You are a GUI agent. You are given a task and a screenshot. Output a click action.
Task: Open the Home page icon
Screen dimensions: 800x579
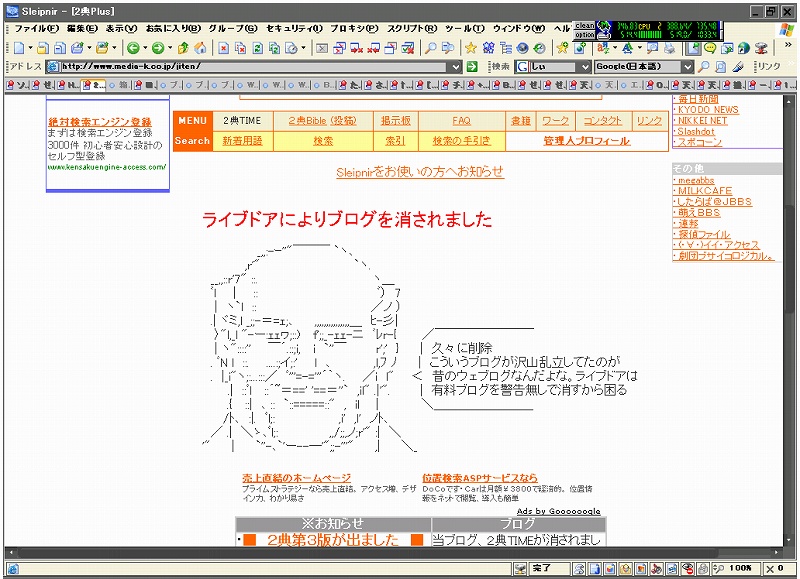[201, 48]
